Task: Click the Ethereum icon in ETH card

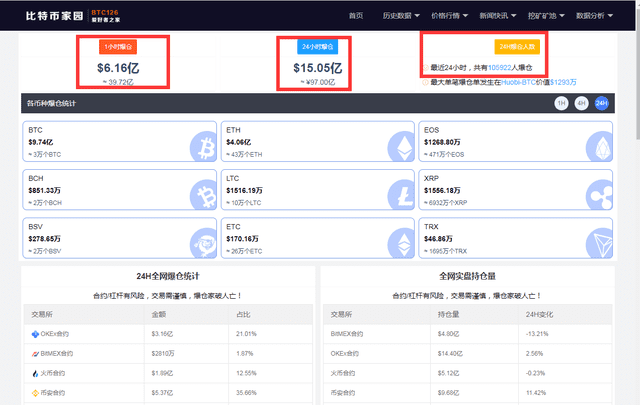Action: coord(401,146)
